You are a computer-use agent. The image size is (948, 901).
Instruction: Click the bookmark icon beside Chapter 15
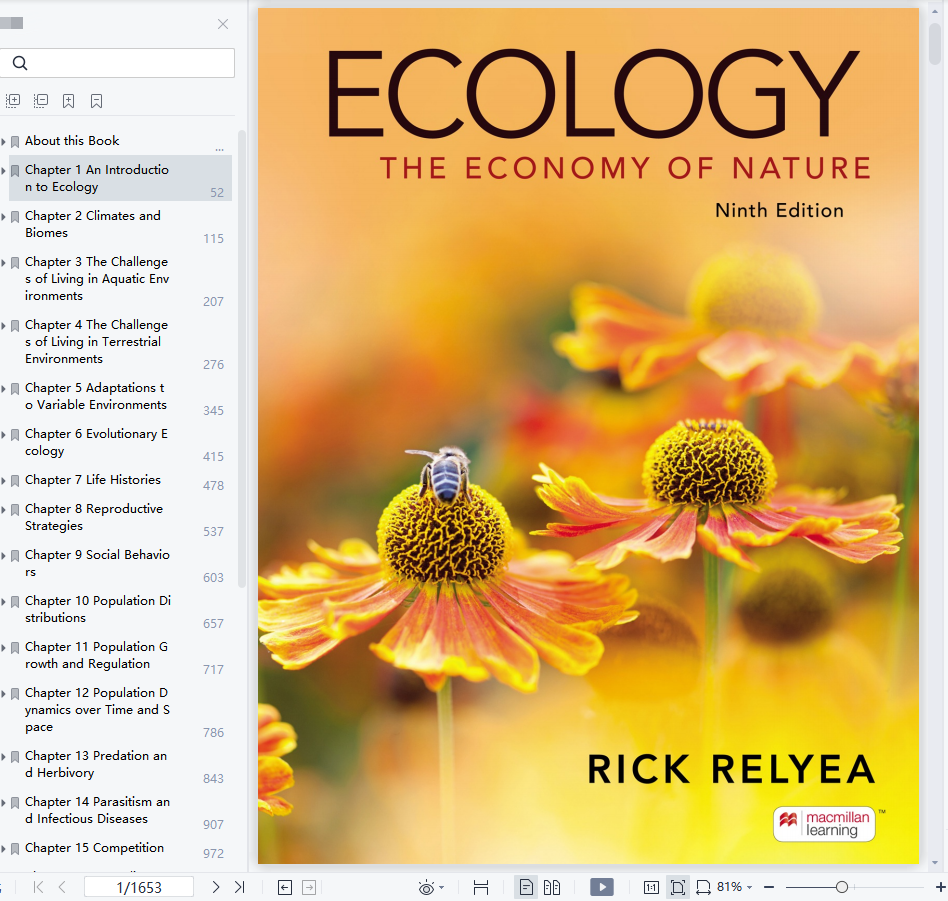point(15,849)
